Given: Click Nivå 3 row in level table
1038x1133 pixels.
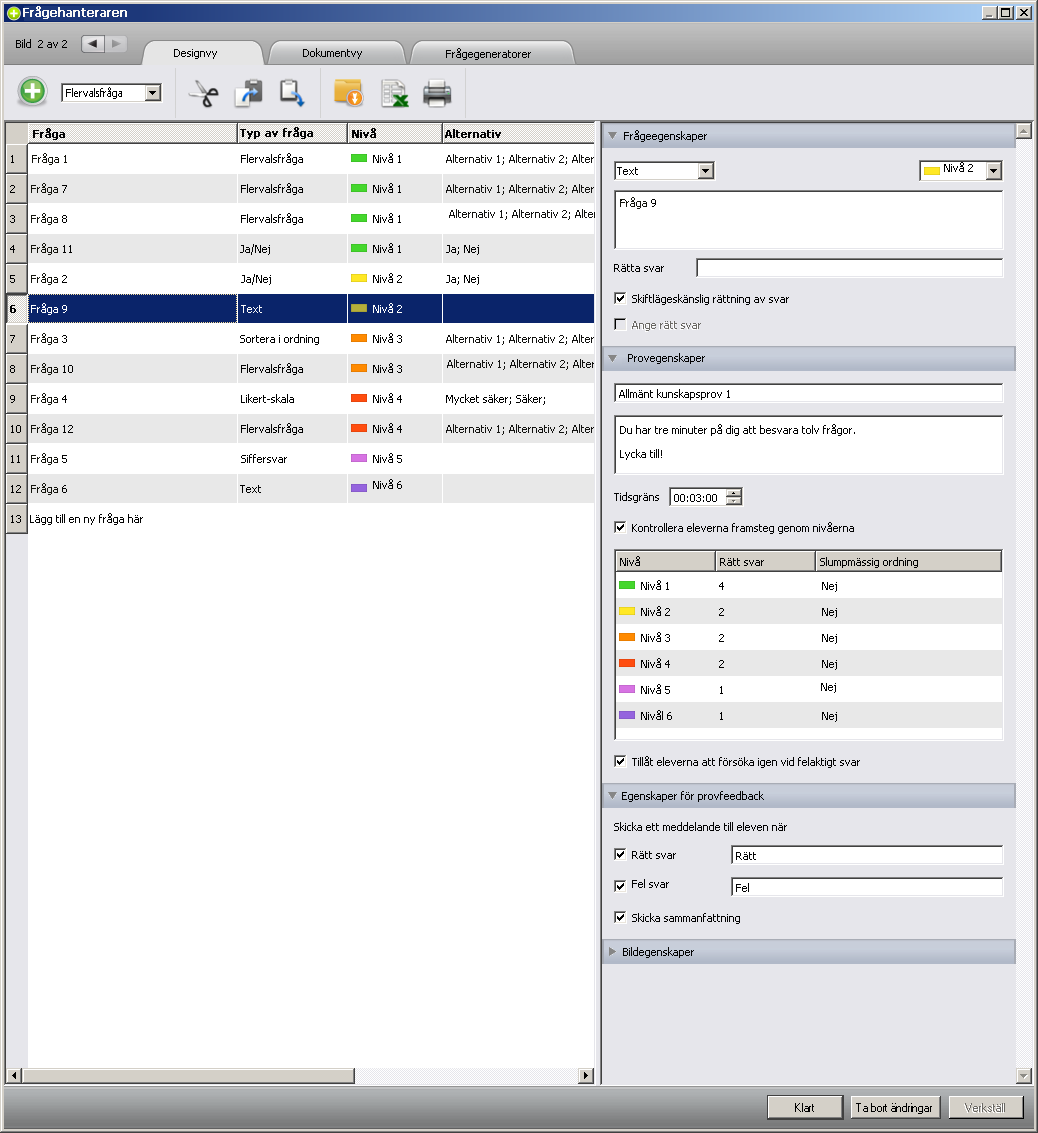Looking at the screenshot, I should coord(808,638).
